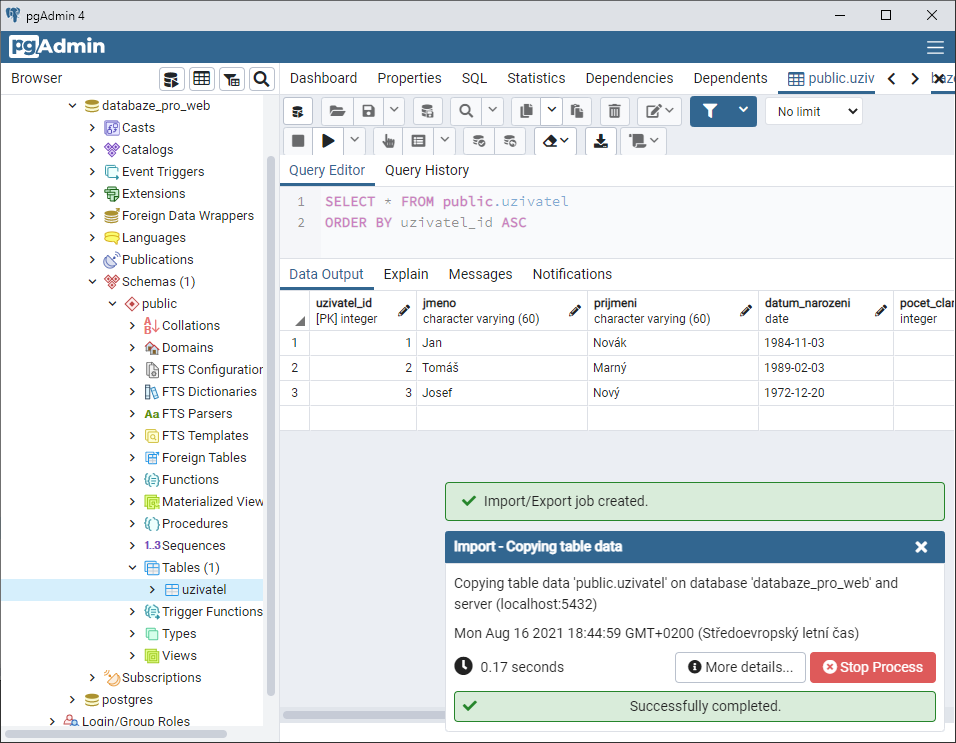Open the Query Tool from the browser toolbar

tap(171, 78)
